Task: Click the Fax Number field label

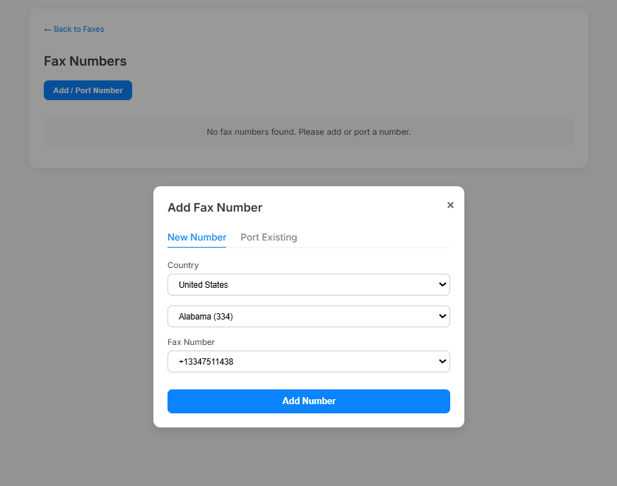Action: click(x=191, y=342)
